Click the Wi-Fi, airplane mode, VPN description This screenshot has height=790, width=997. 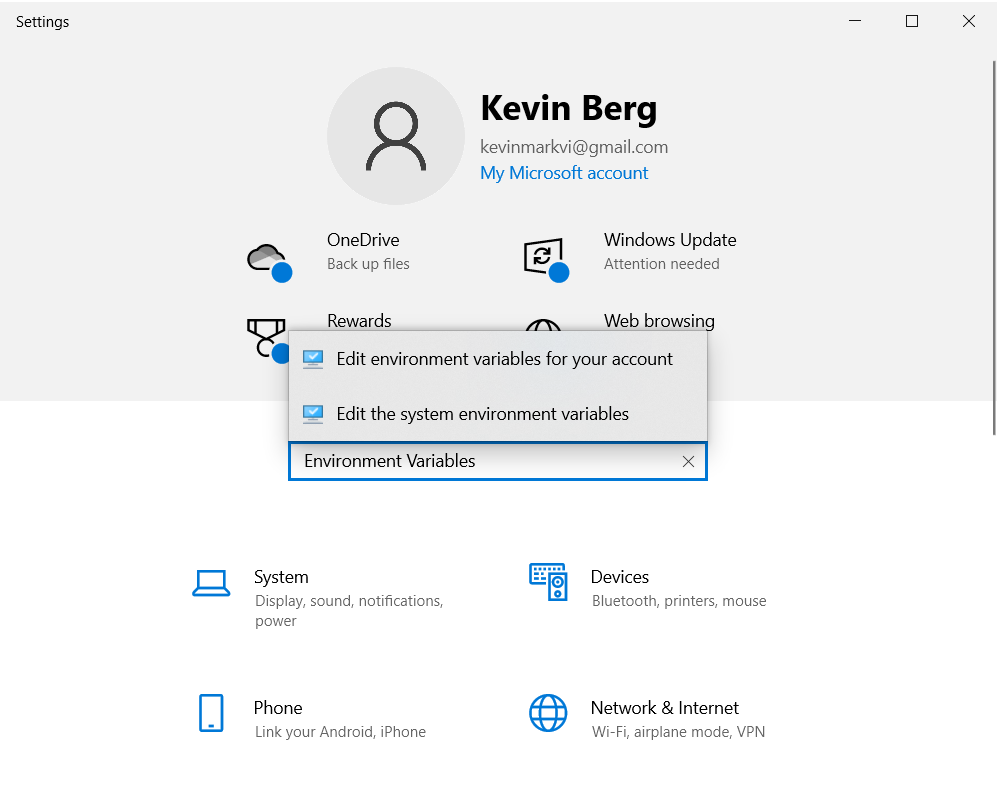678,732
